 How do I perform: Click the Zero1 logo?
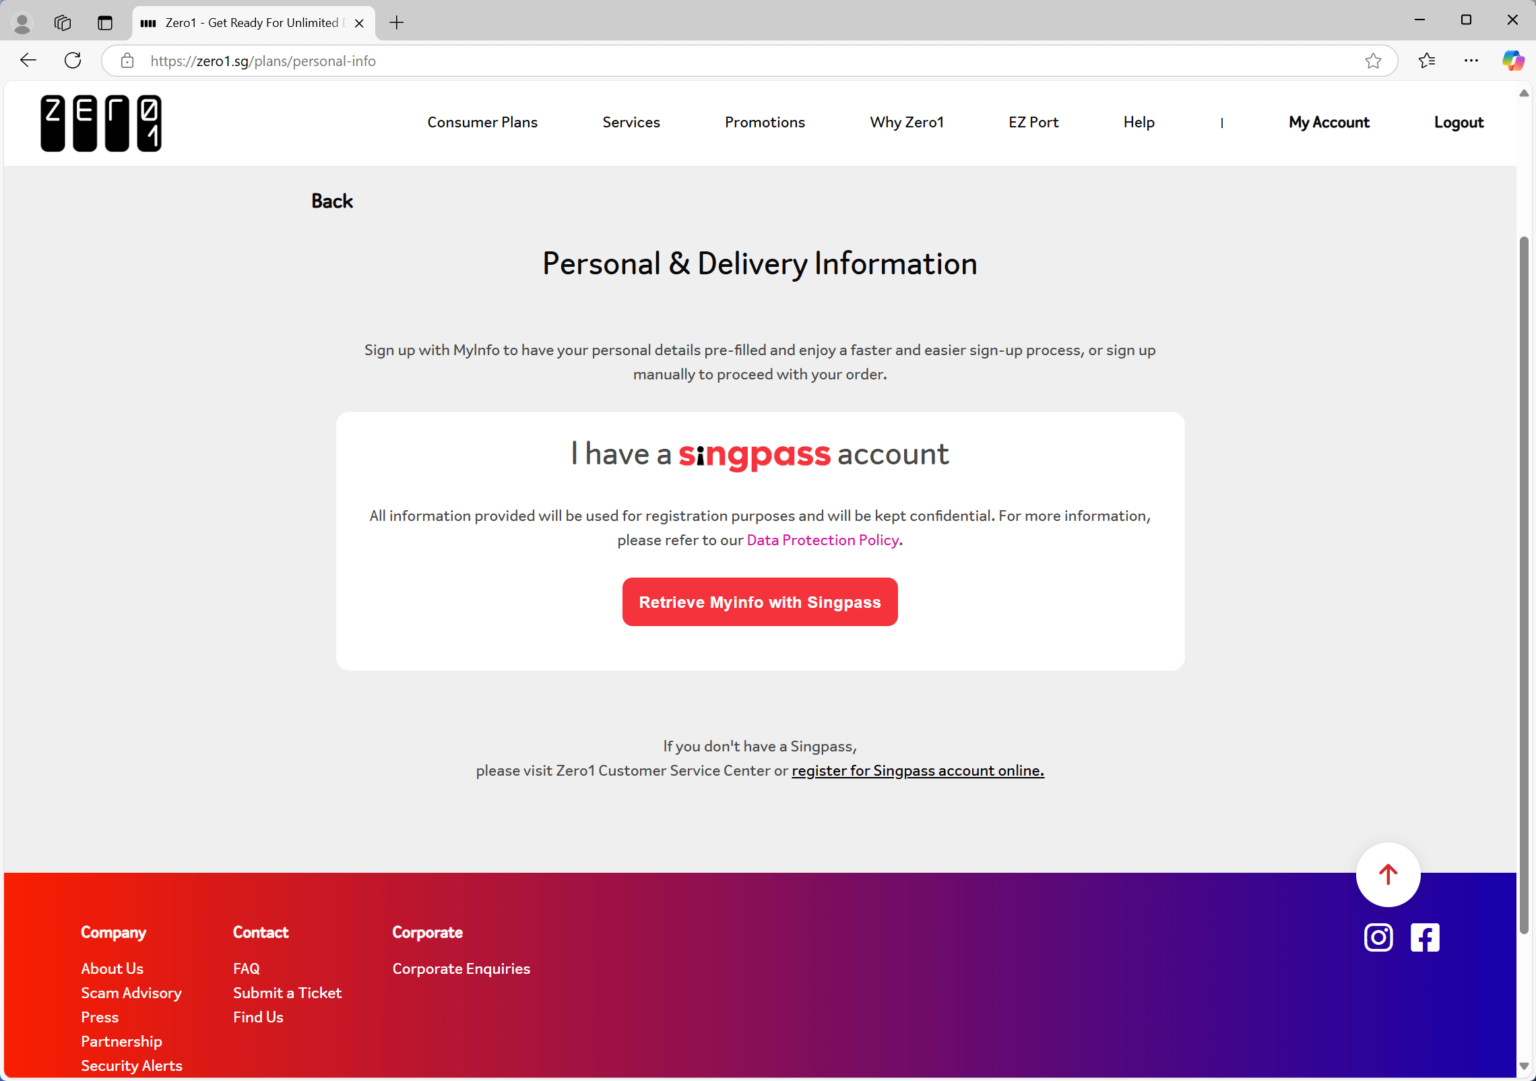(100, 123)
